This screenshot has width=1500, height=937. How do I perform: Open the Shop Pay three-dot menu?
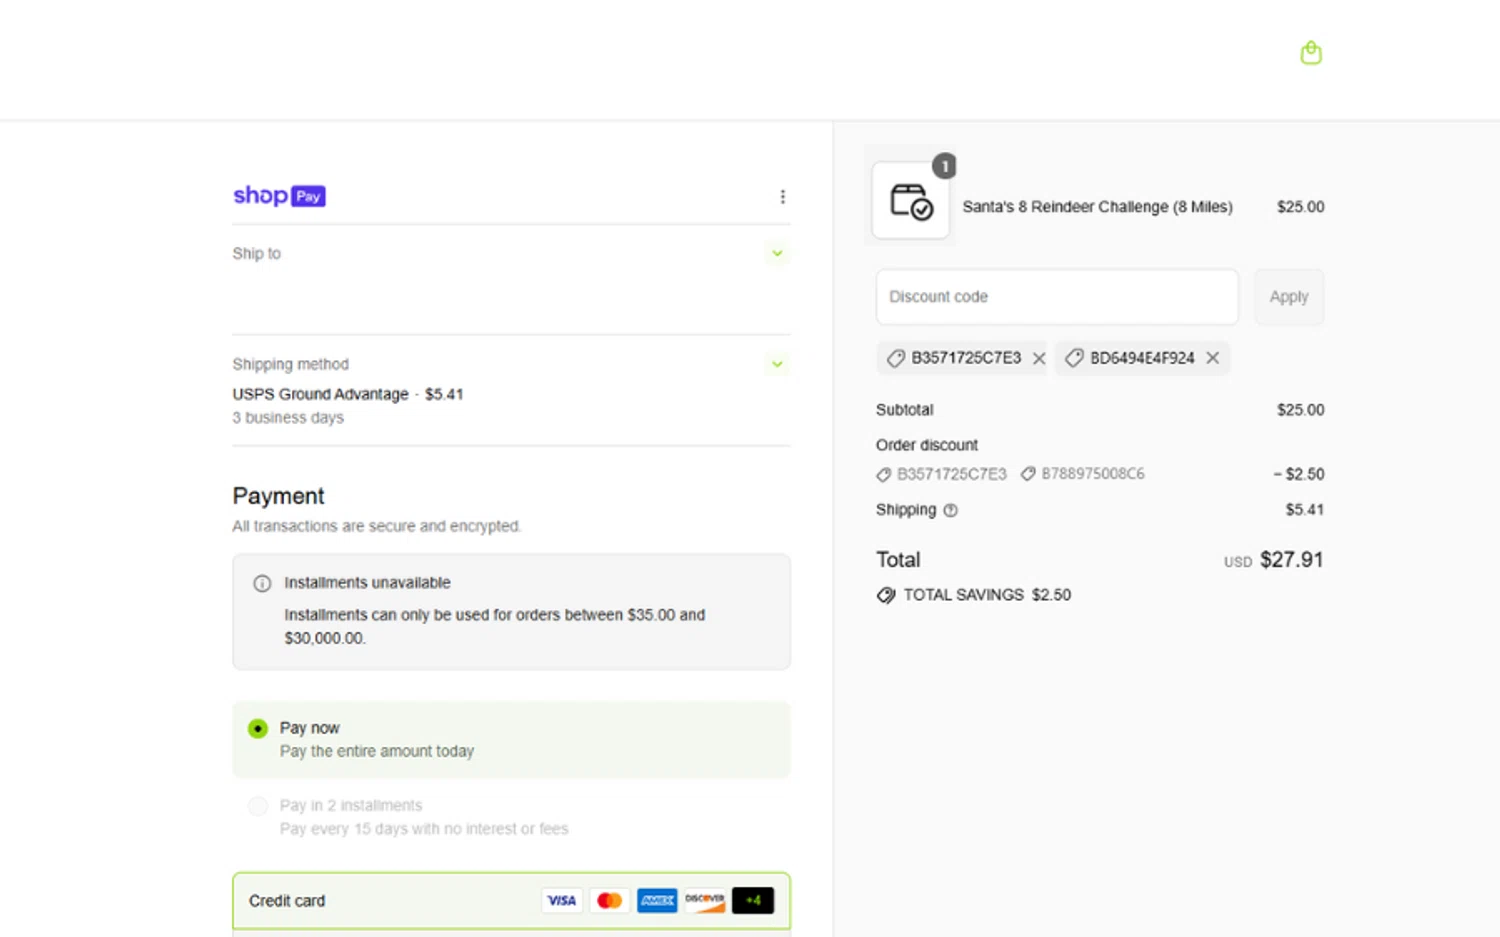pos(782,197)
